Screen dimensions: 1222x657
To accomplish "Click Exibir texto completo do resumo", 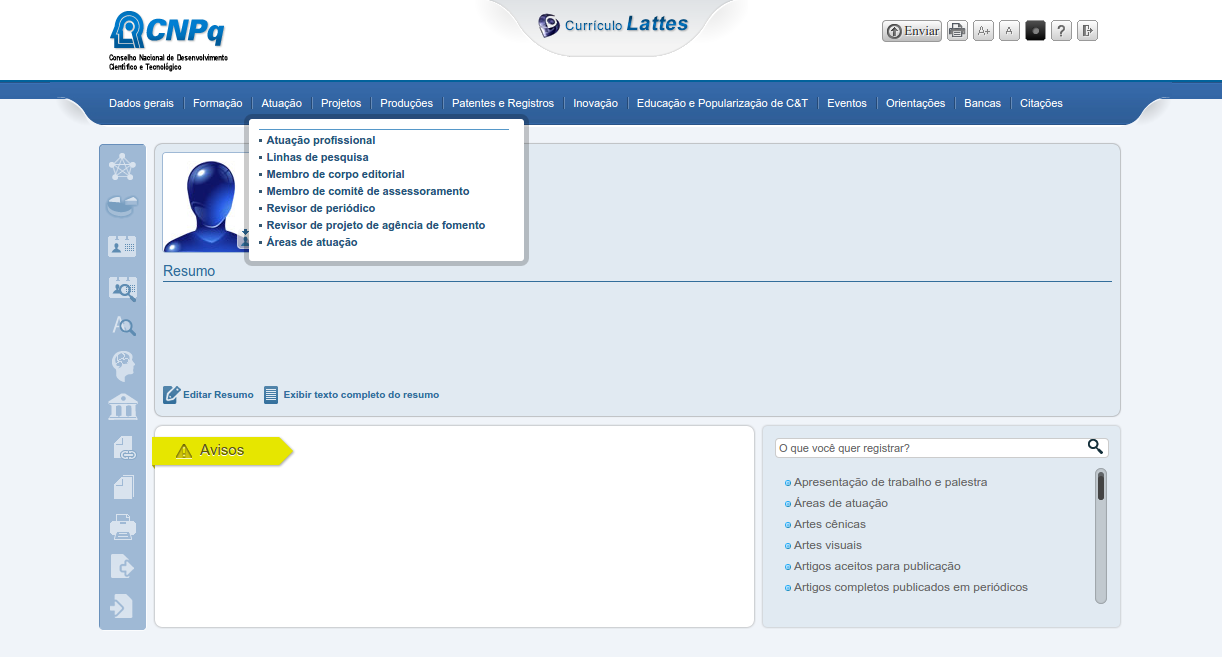I will (x=351, y=395).
